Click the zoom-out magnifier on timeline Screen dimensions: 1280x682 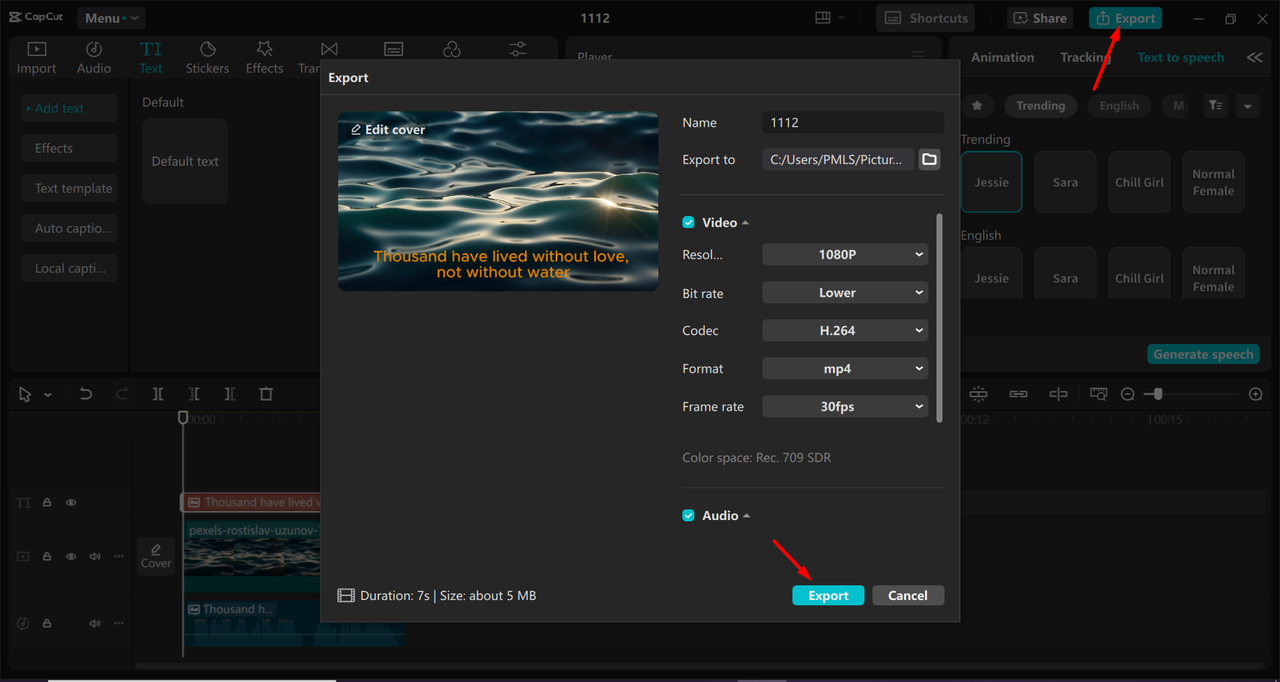pos(1127,394)
